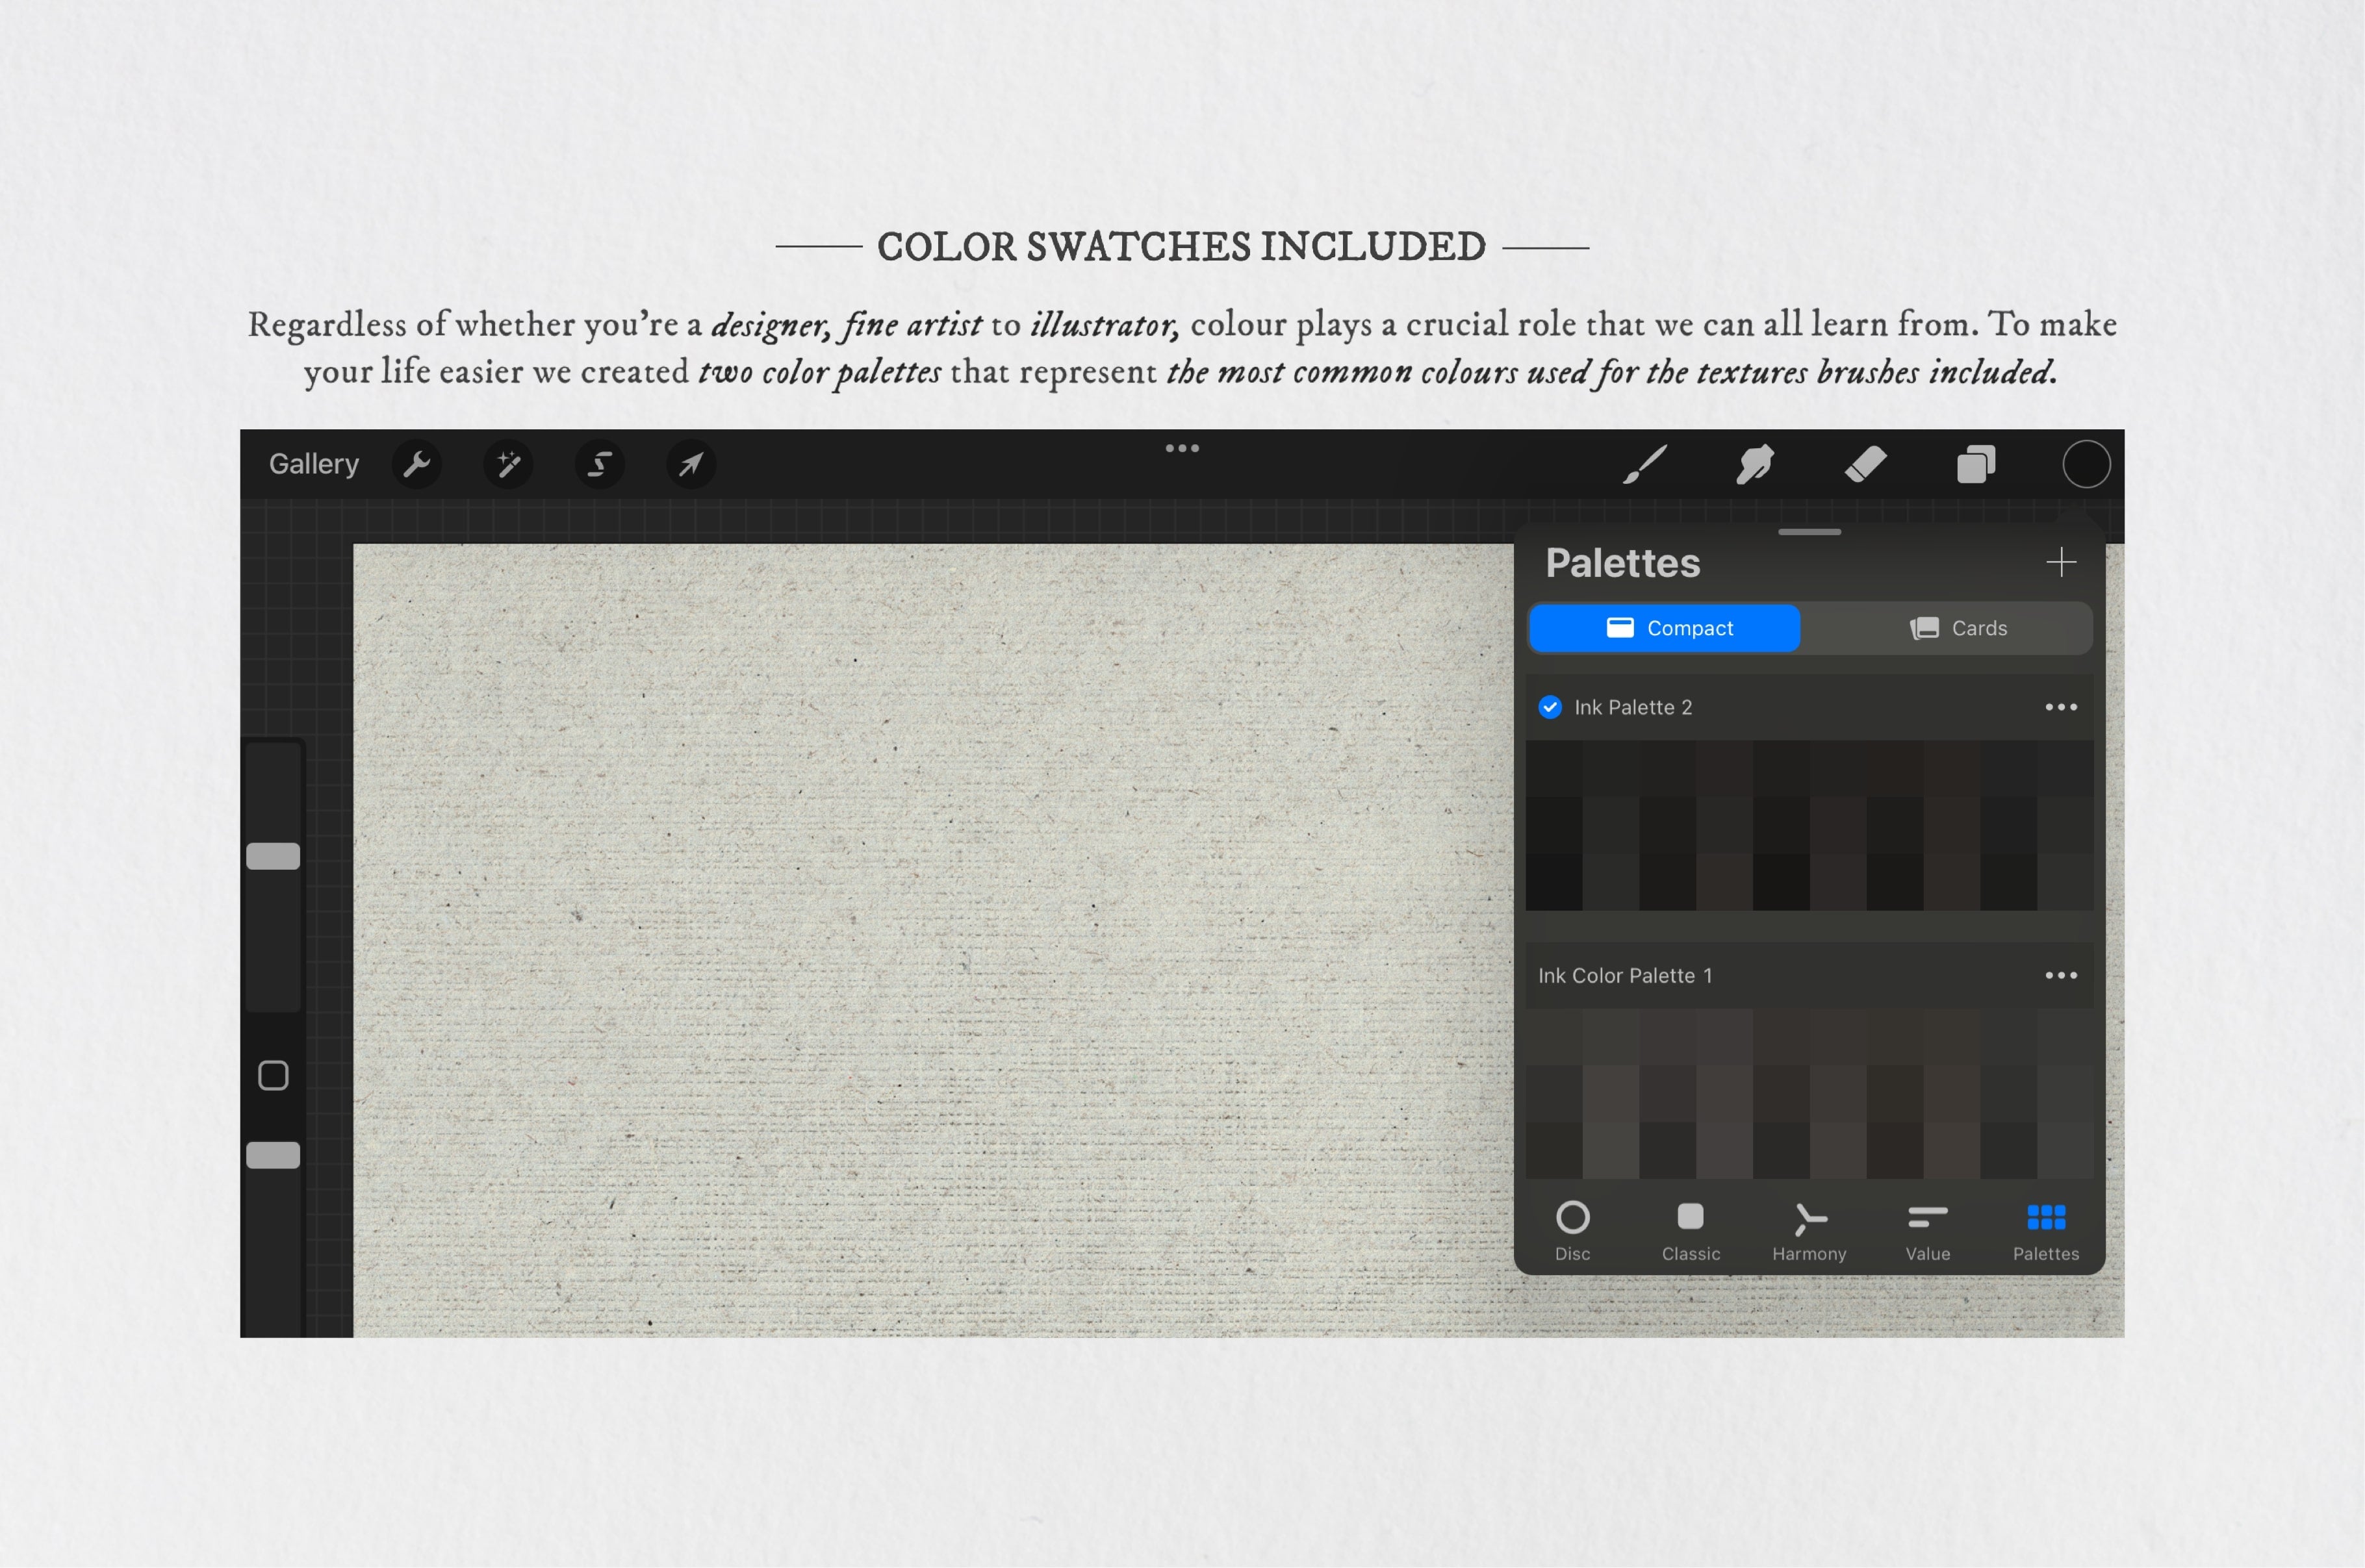The image size is (2365, 1568).
Task: Open options for Ink Color Palette 1
Action: click(2061, 976)
